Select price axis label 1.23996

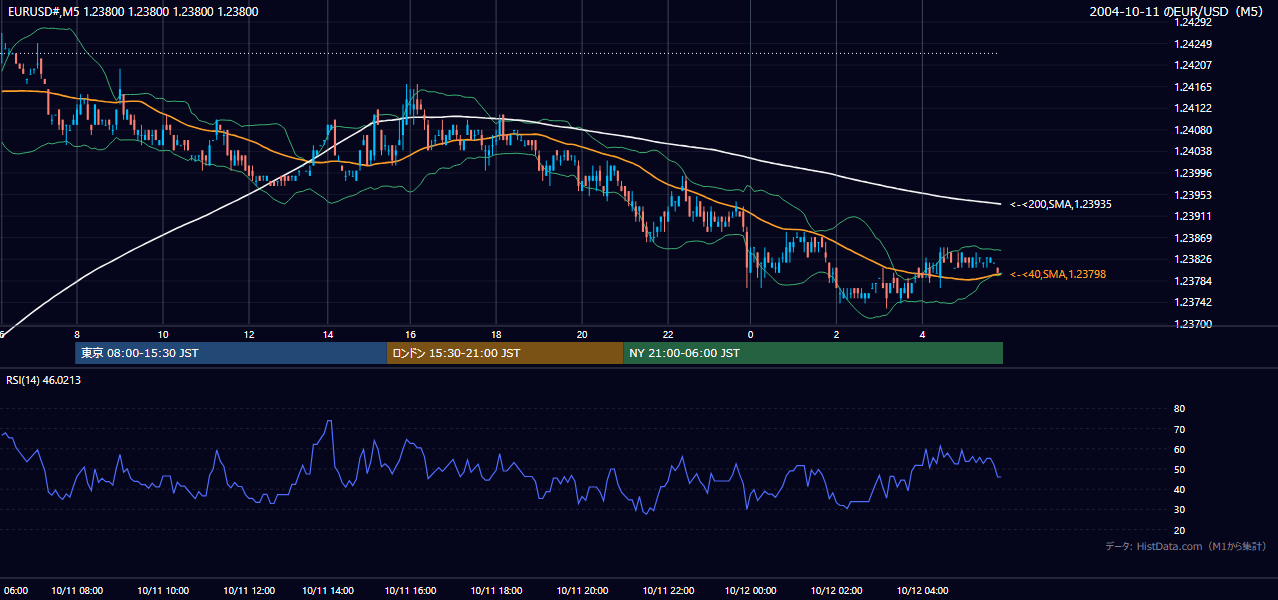pos(1193,173)
